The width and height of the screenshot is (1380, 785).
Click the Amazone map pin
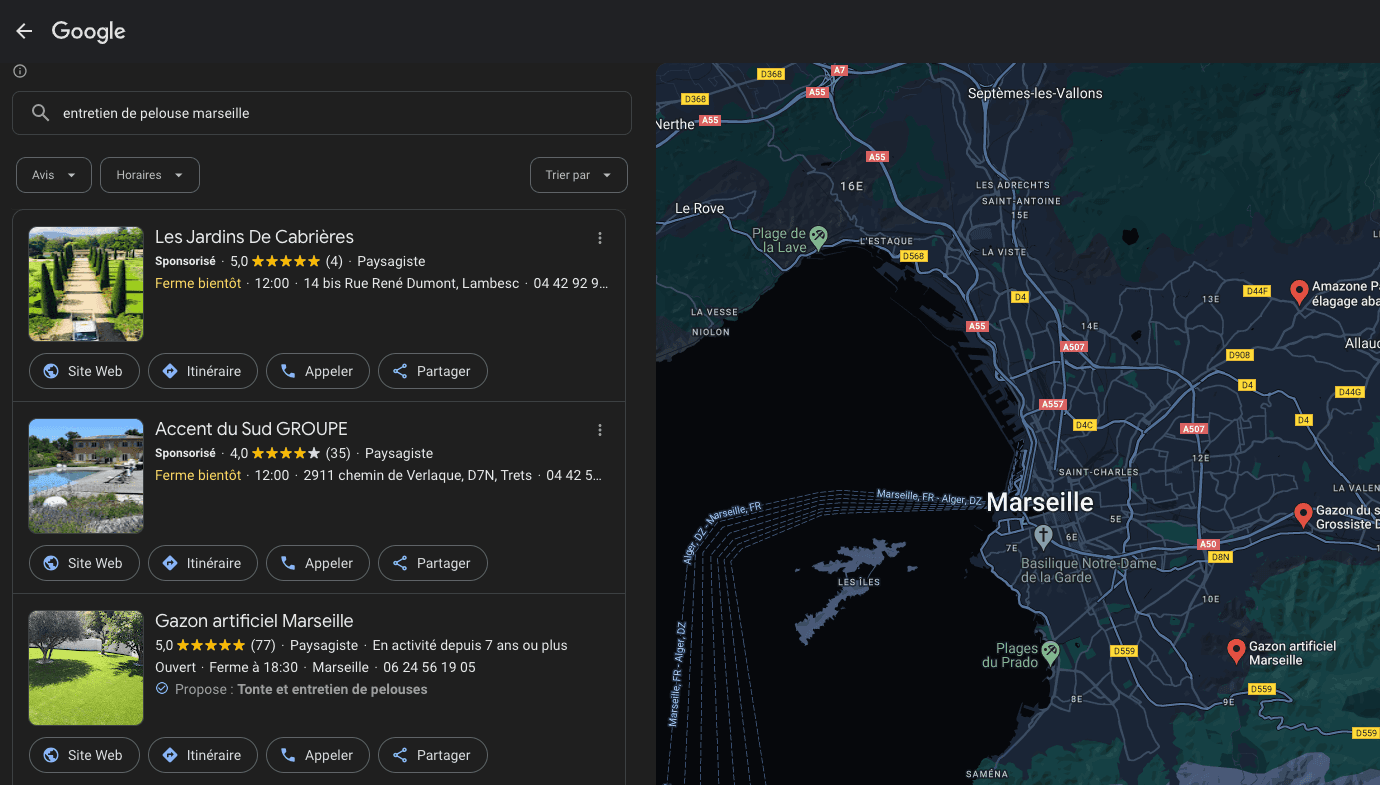pos(1300,292)
